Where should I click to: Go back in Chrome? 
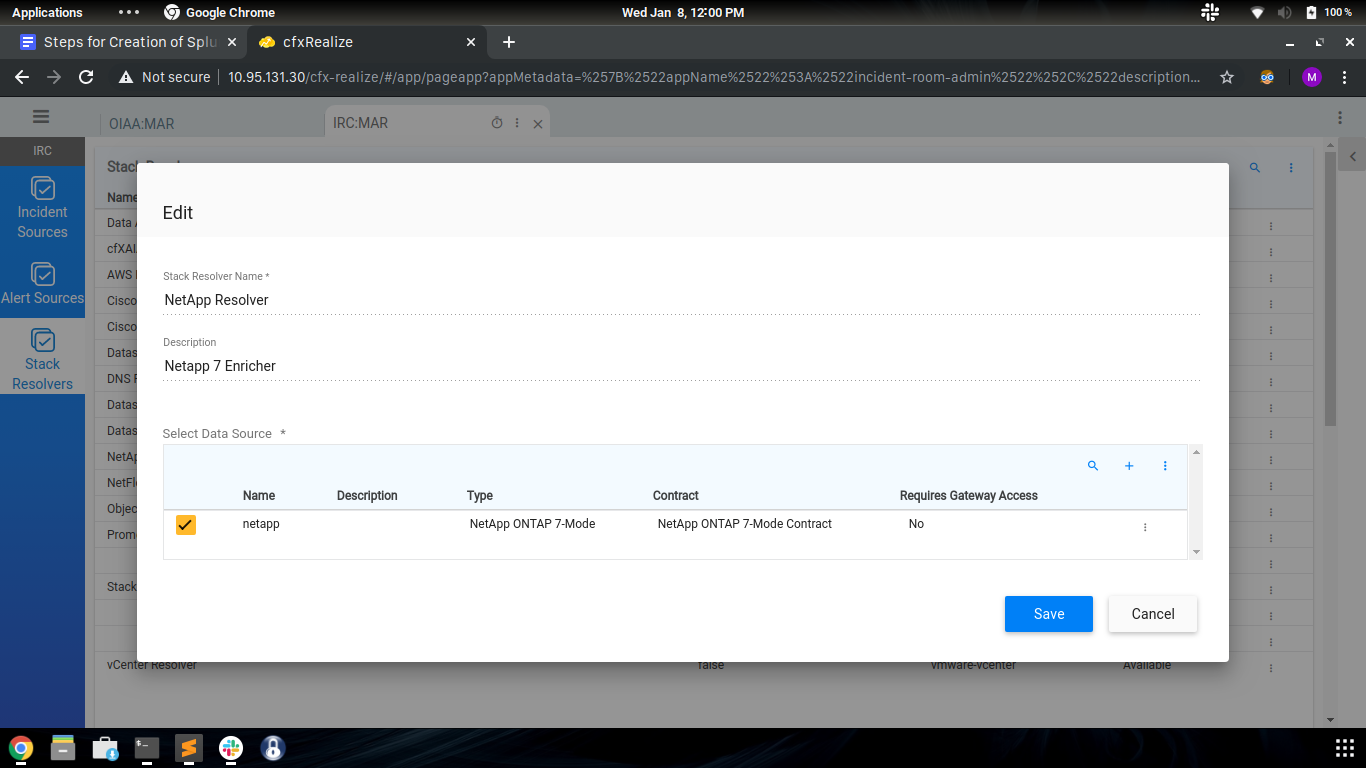(x=22, y=77)
